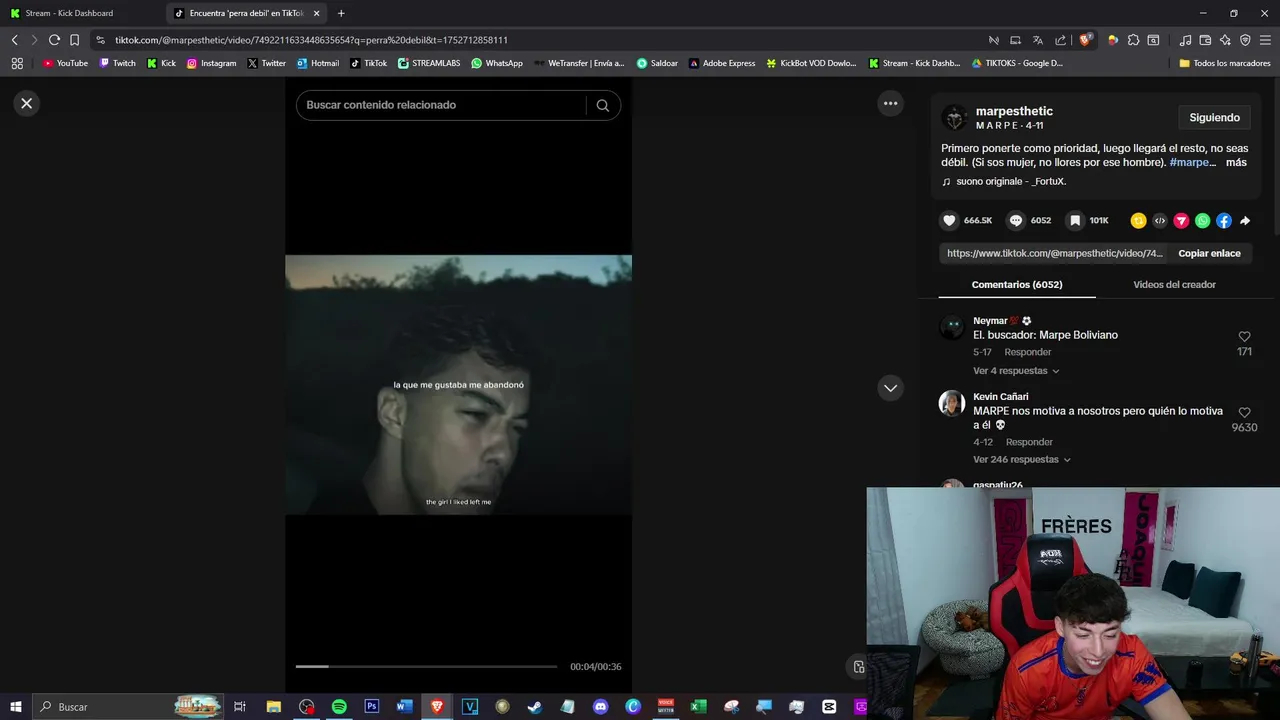The image size is (1280, 720).
Task: Open the #marpe hashtag link
Action: (x=1192, y=162)
